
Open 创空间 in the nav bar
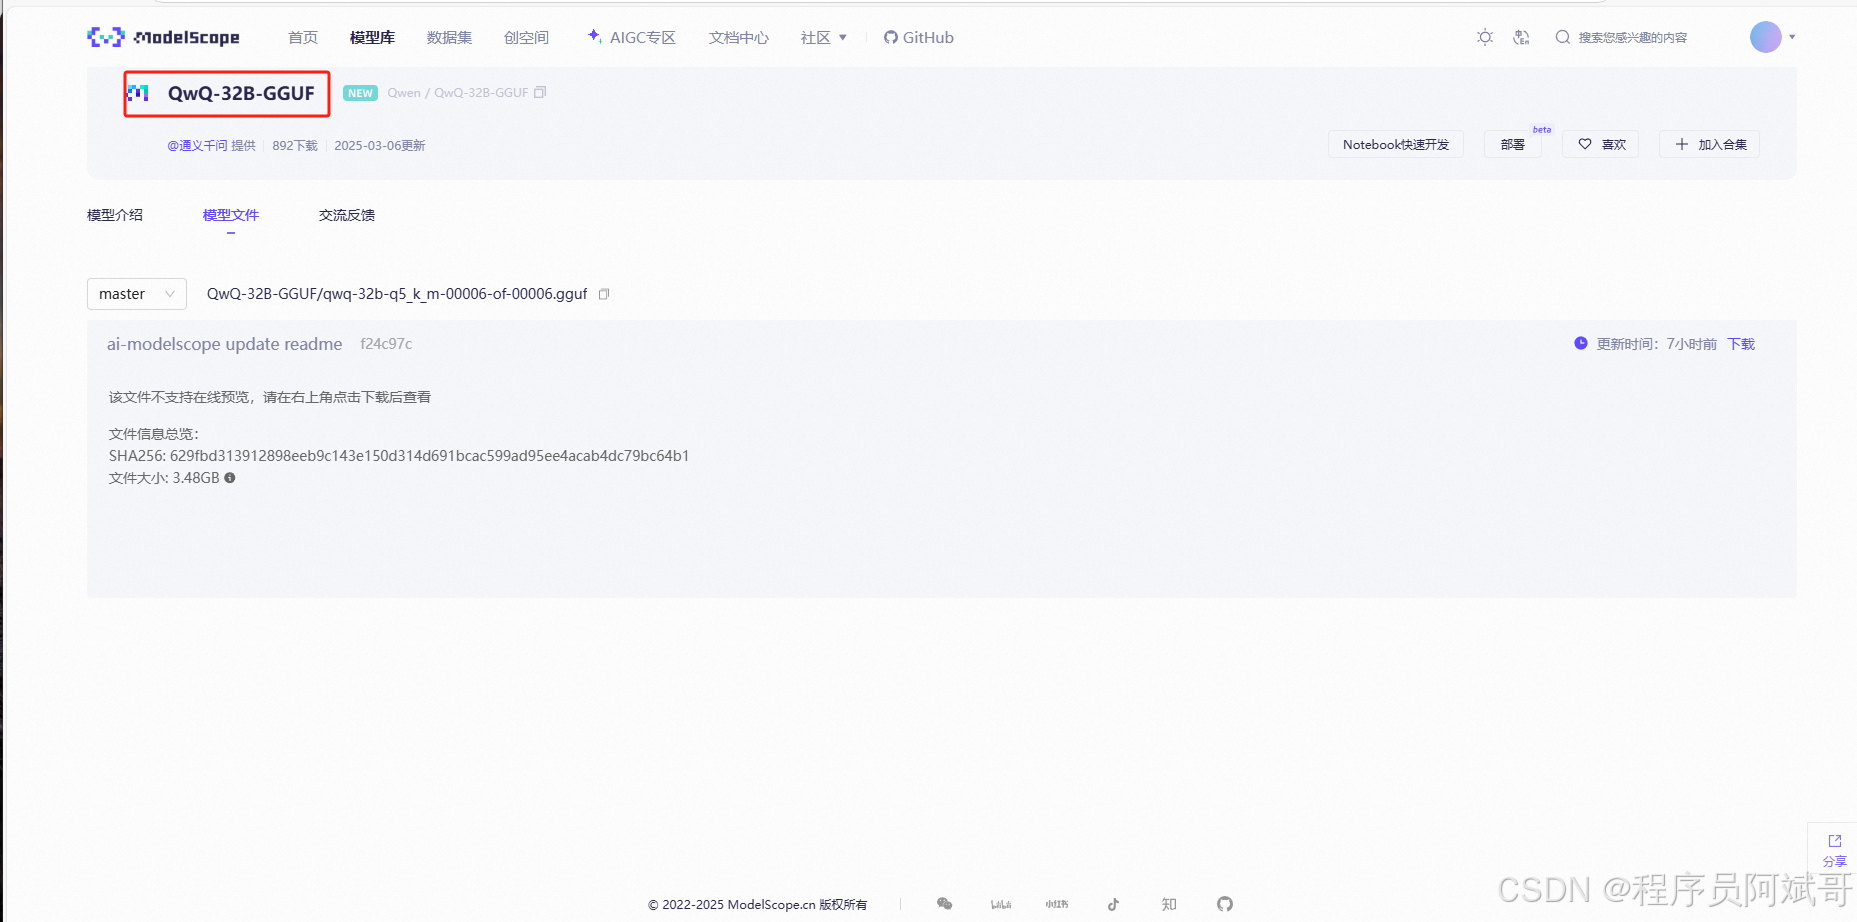tap(526, 37)
